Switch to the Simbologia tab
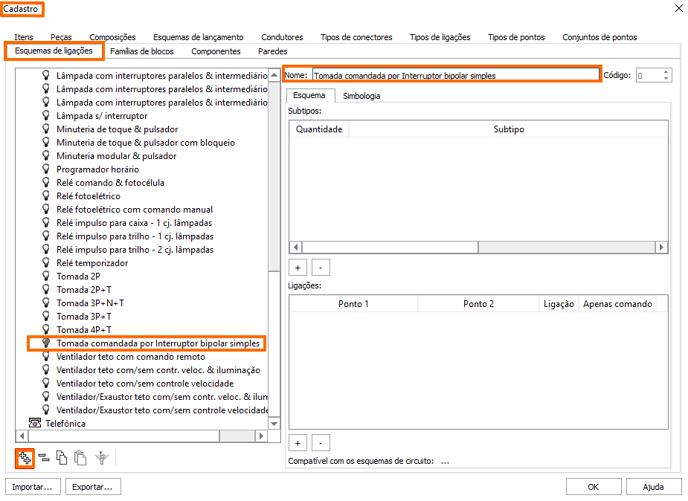 click(x=361, y=96)
